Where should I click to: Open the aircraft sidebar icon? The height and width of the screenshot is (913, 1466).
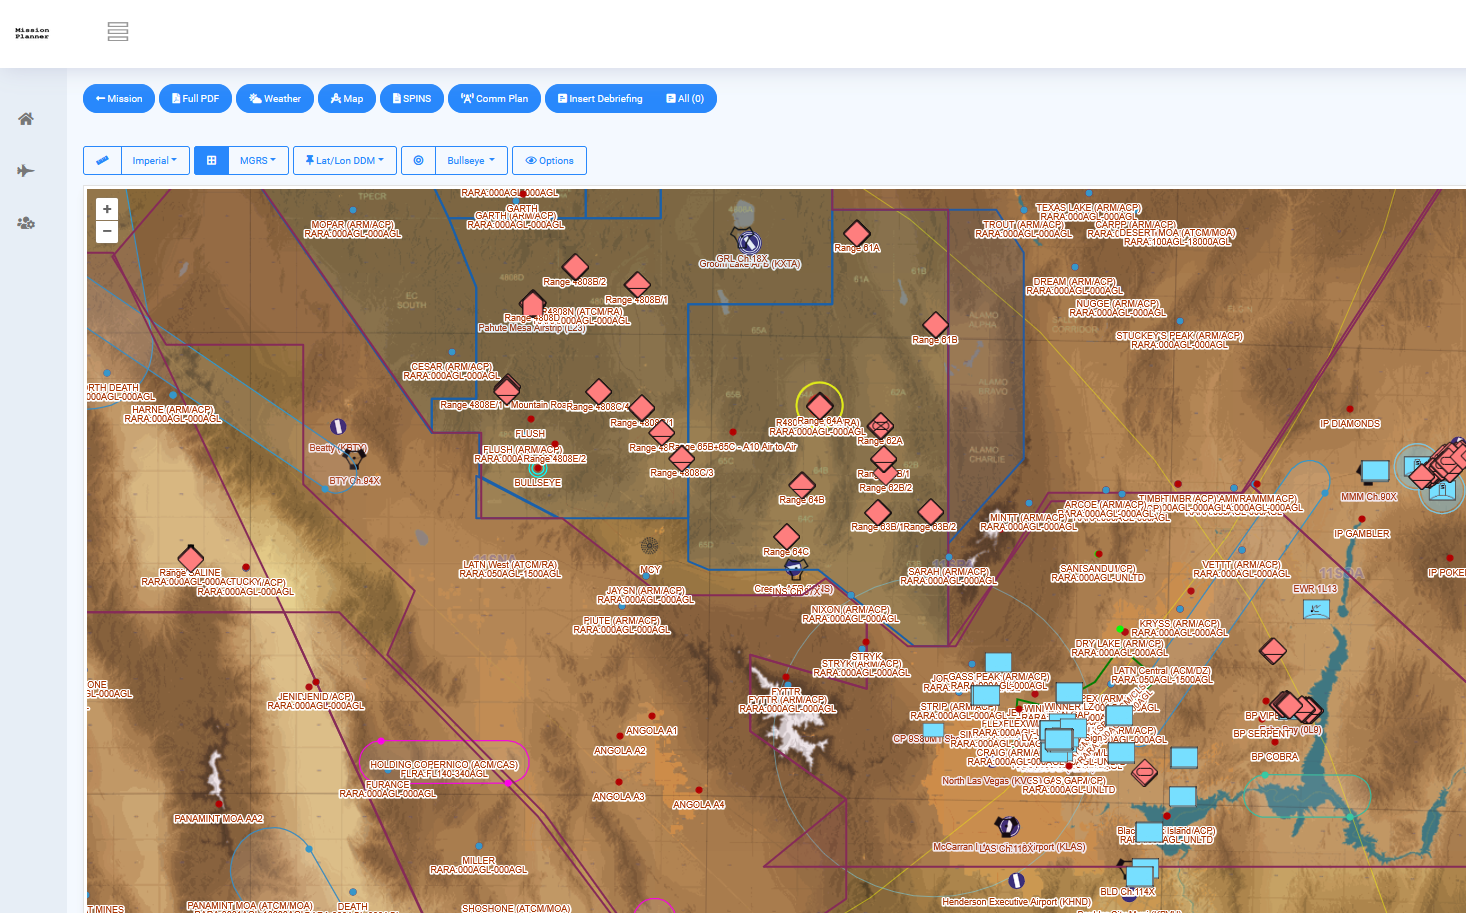(x=26, y=171)
